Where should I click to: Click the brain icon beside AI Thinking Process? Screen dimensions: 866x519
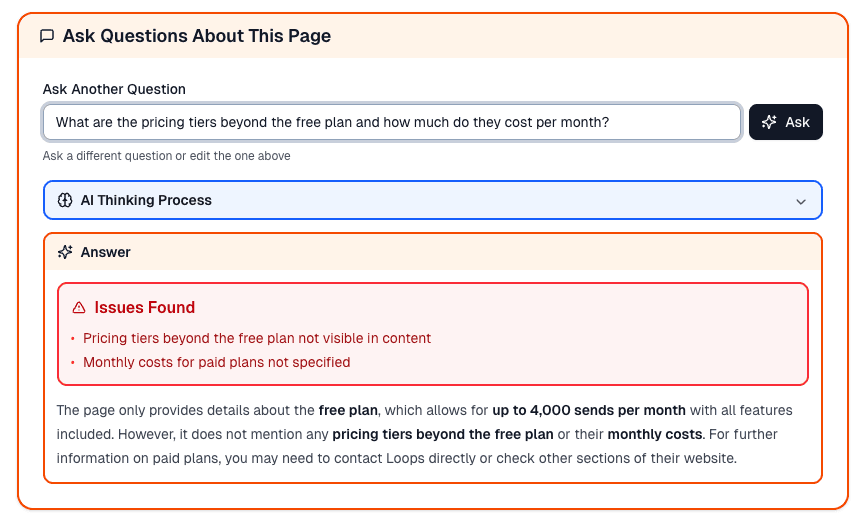[x=66, y=200]
